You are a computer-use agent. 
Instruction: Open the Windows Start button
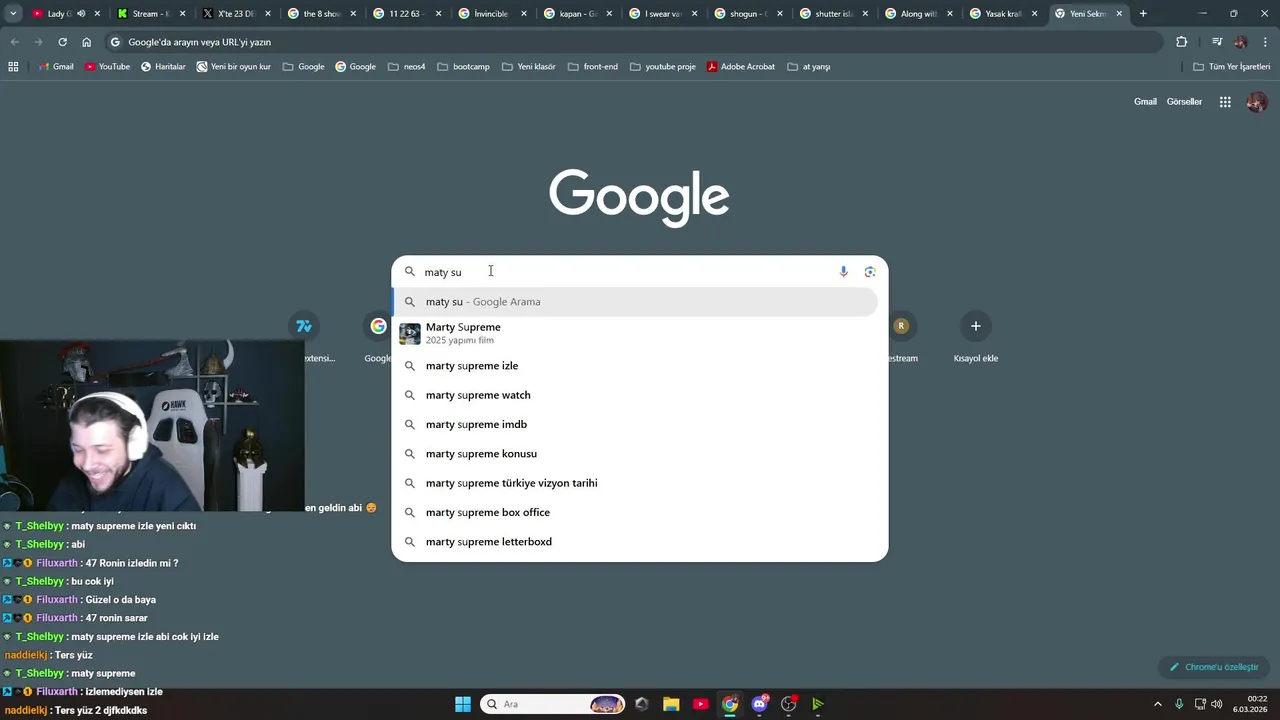[463, 704]
